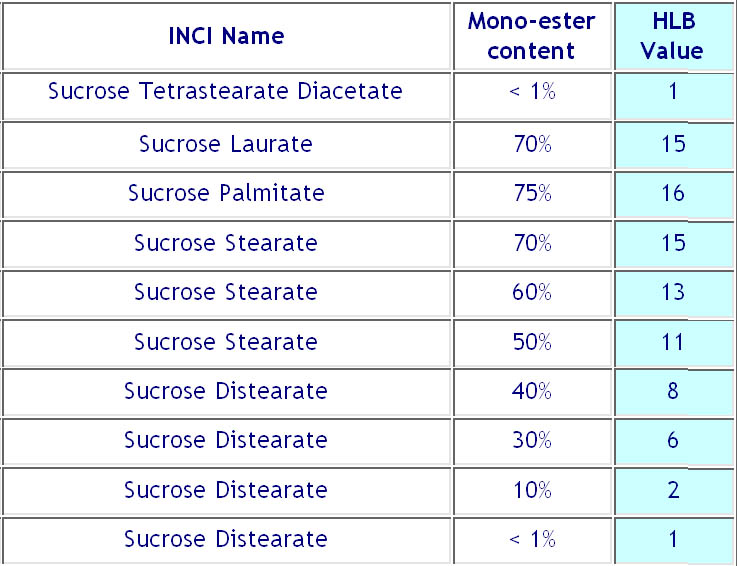Select the HLB value 16 cell
Image resolution: width=737 pixels, height=566 pixels.
tap(673, 193)
